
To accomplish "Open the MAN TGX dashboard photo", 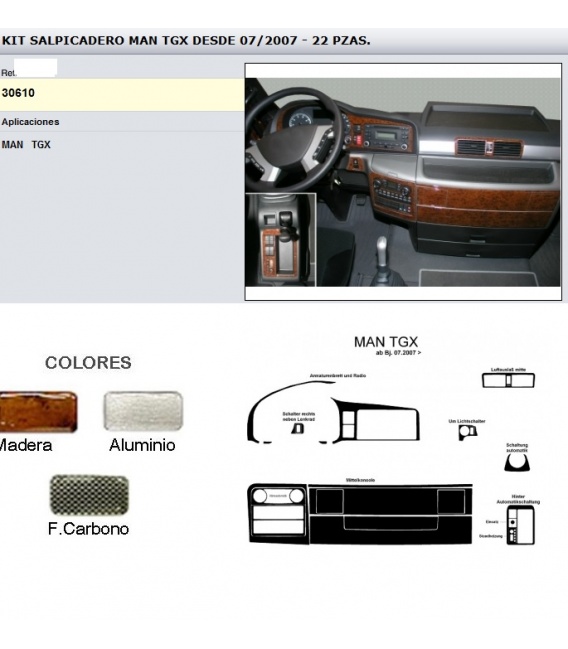I will pos(403,182).
